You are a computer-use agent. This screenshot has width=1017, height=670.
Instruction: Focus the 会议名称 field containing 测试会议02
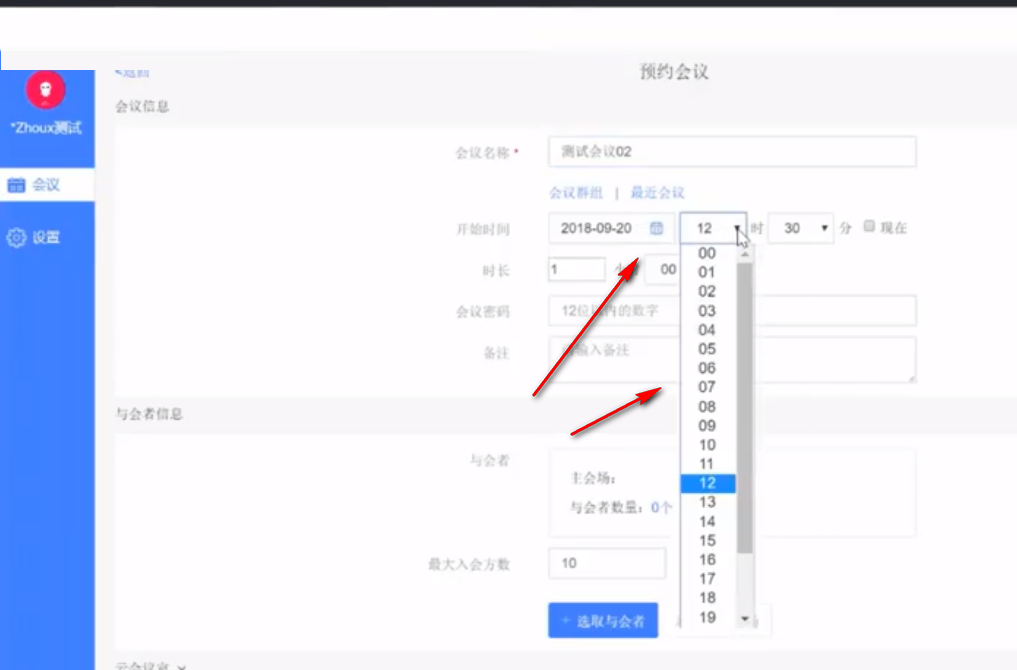732,152
